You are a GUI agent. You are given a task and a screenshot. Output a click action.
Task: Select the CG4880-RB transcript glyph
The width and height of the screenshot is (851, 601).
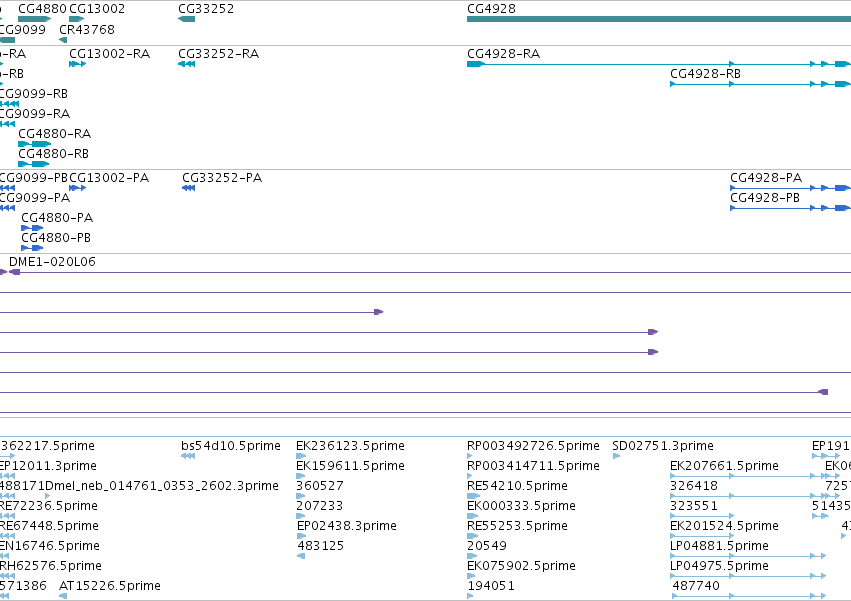pos(34,164)
